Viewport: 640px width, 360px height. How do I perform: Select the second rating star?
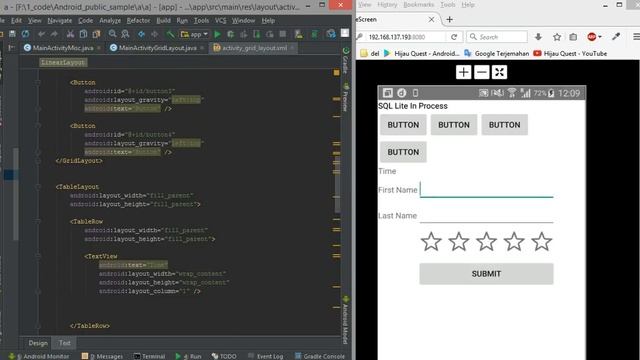point(459,241)
